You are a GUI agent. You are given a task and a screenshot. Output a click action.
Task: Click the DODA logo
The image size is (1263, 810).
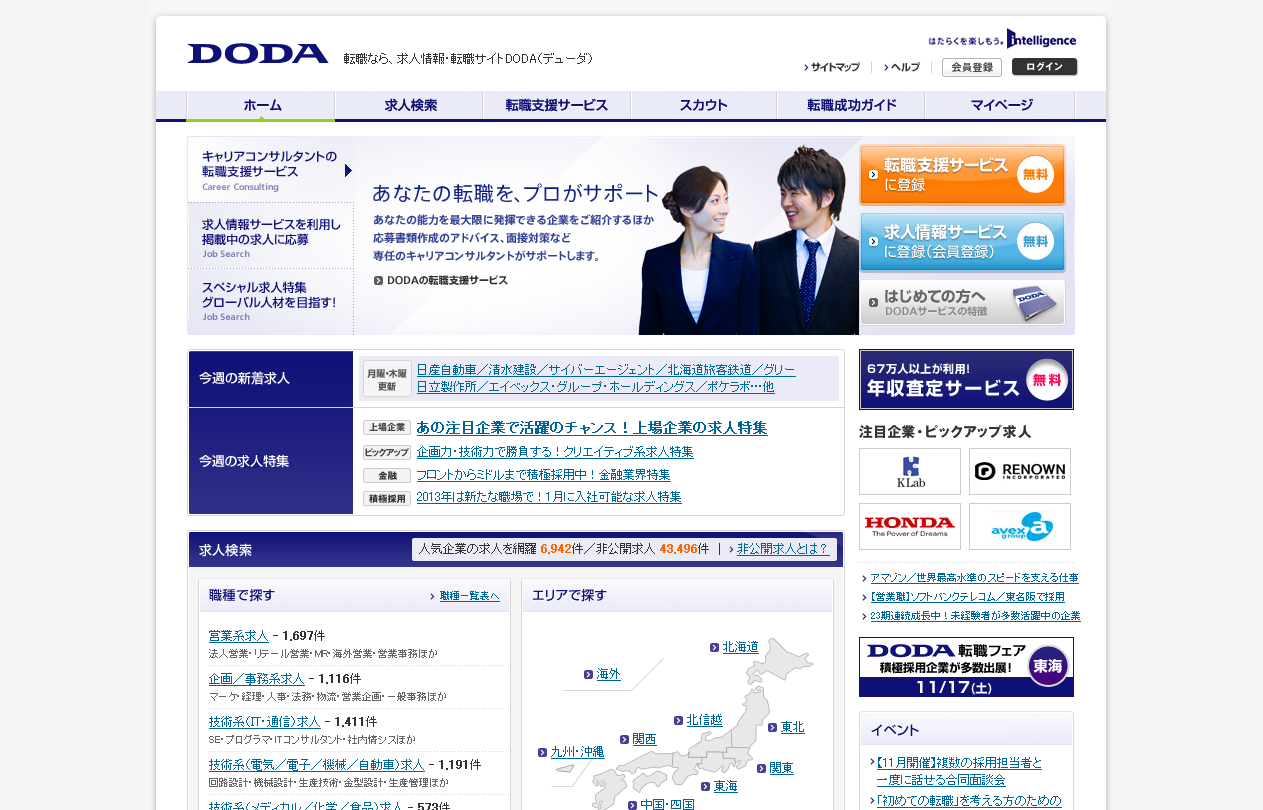click(x=258, y=54)
